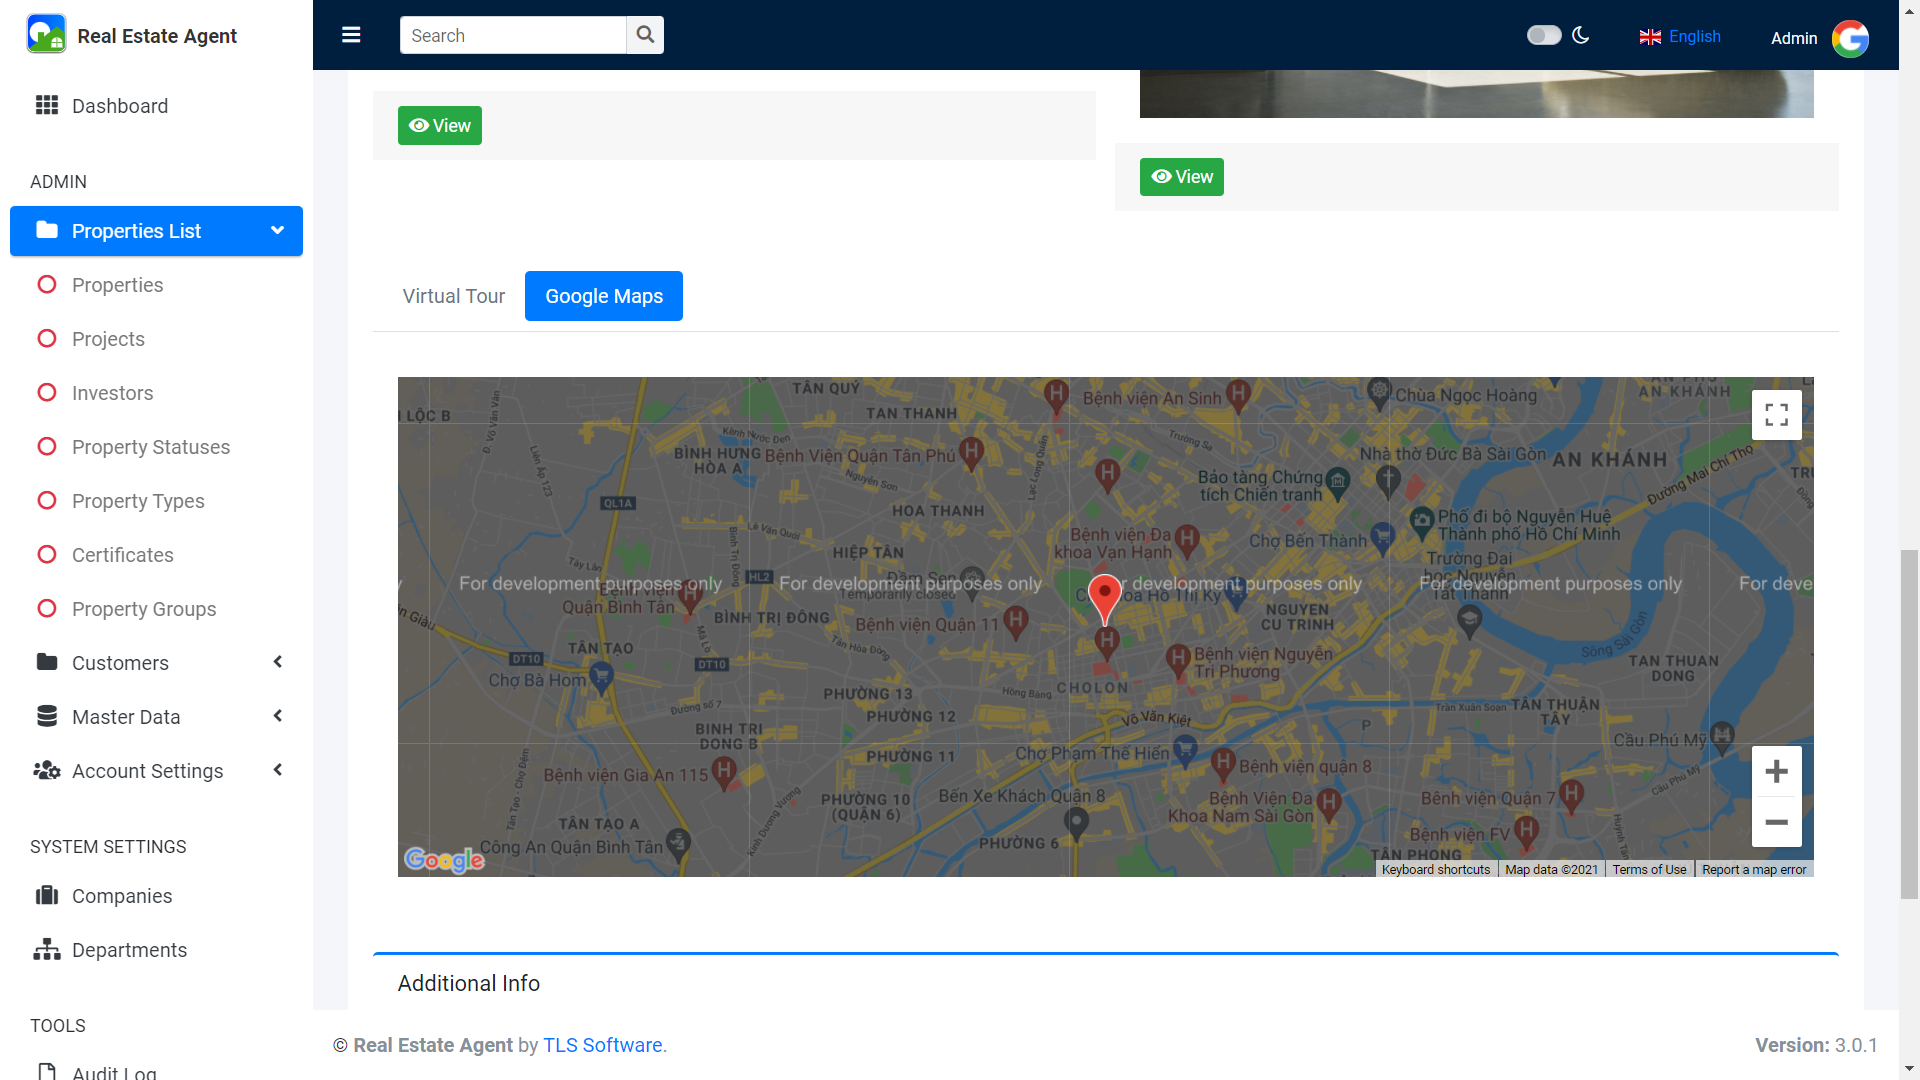This screenshot has height=1080, width=1920.
Task: Click the red location marker pin
Action: pos(1104,596)
